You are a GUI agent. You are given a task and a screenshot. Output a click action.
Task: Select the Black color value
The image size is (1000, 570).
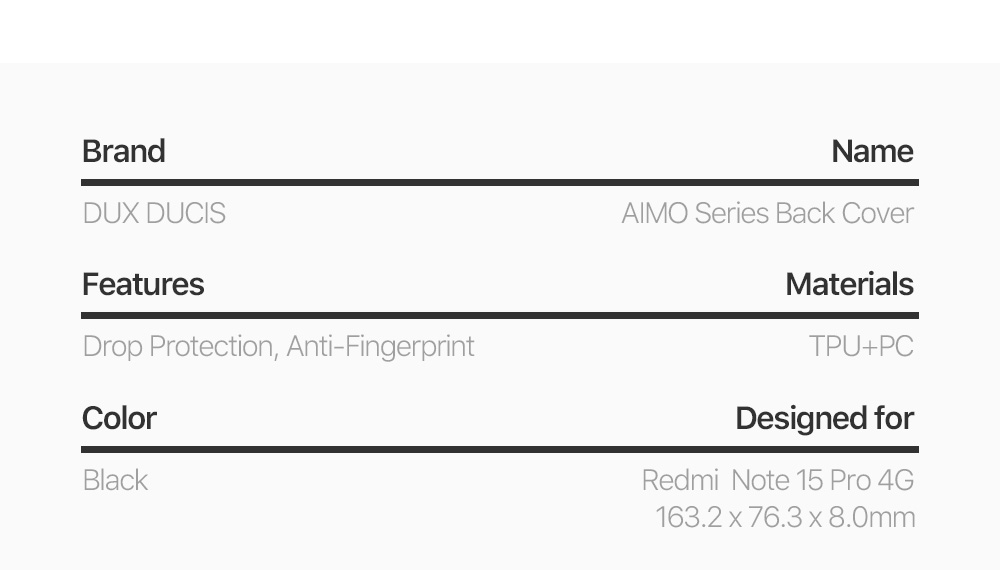[115, 480]
